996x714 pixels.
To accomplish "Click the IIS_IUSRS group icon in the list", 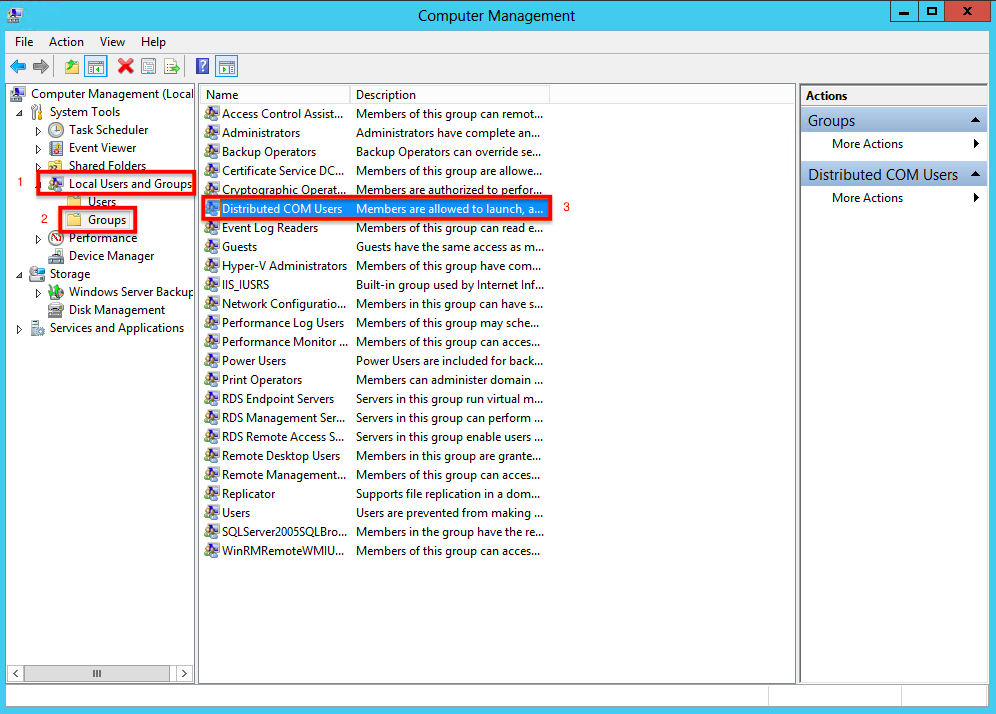I will (x=212, y=285).
